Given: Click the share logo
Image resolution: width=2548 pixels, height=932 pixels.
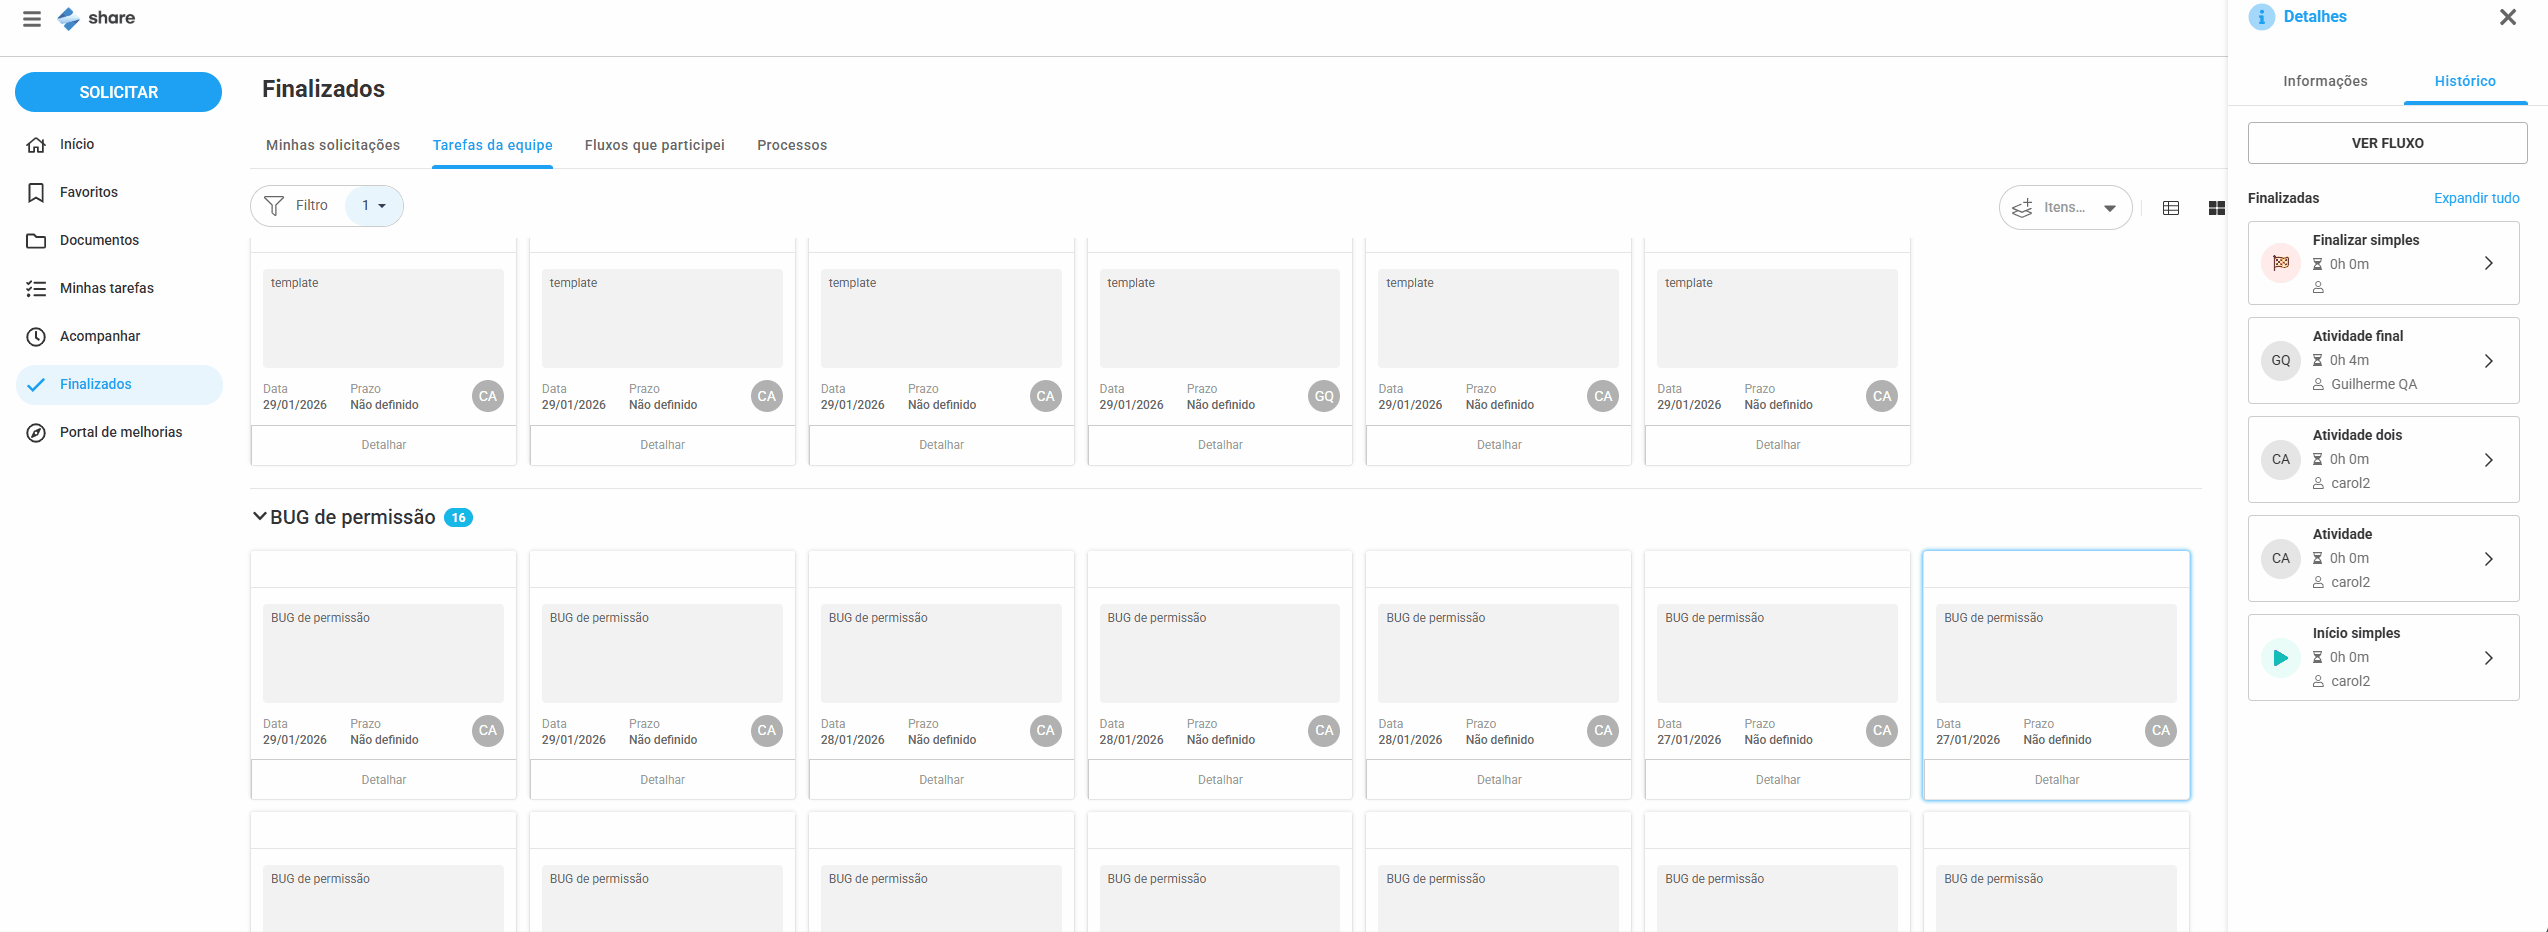Looking at the screenshot, I should (97, 19).
